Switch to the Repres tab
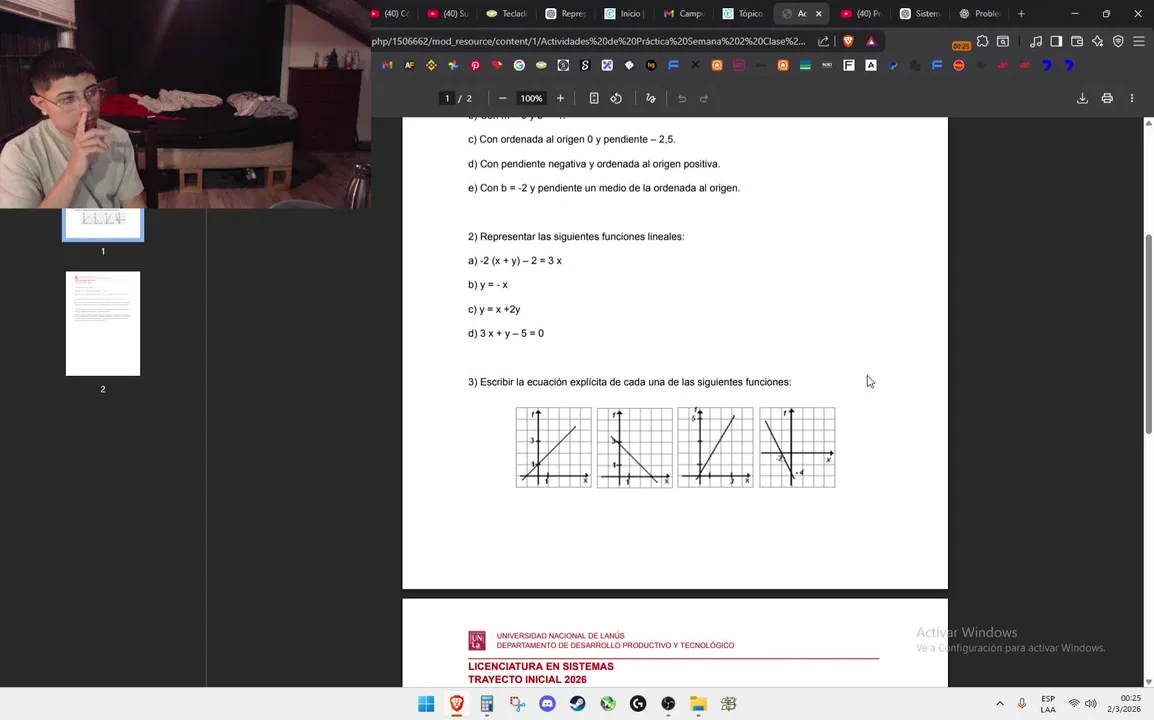Viewport: 1154px width, 720px height. pyautogui.click(x=567, y=13)
